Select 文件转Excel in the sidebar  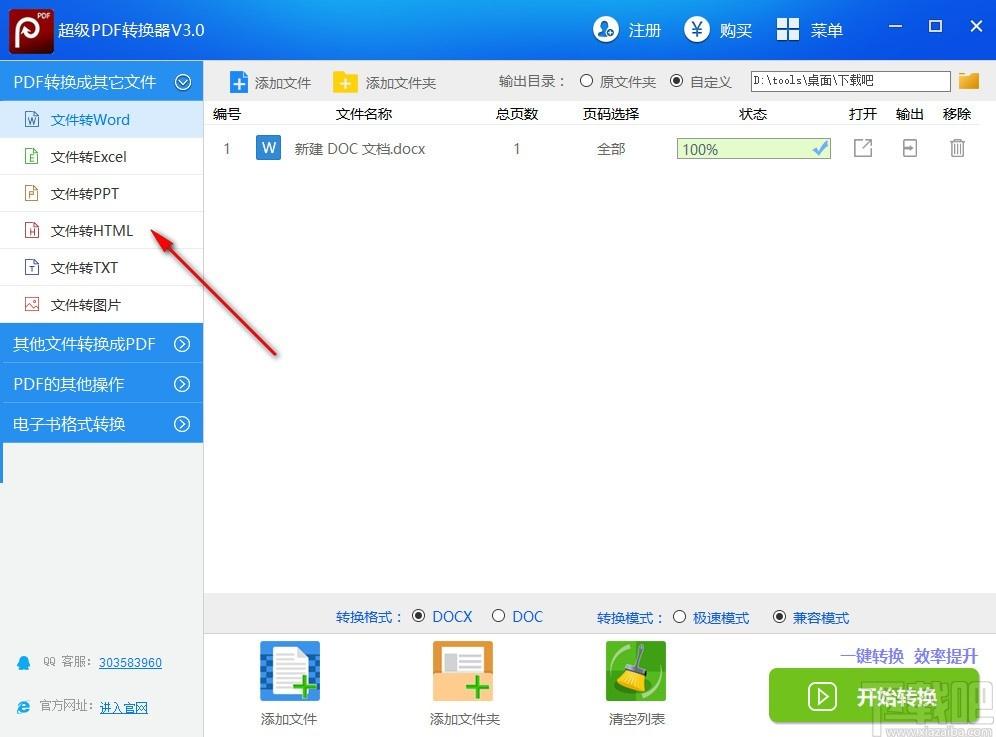point(102,156)
